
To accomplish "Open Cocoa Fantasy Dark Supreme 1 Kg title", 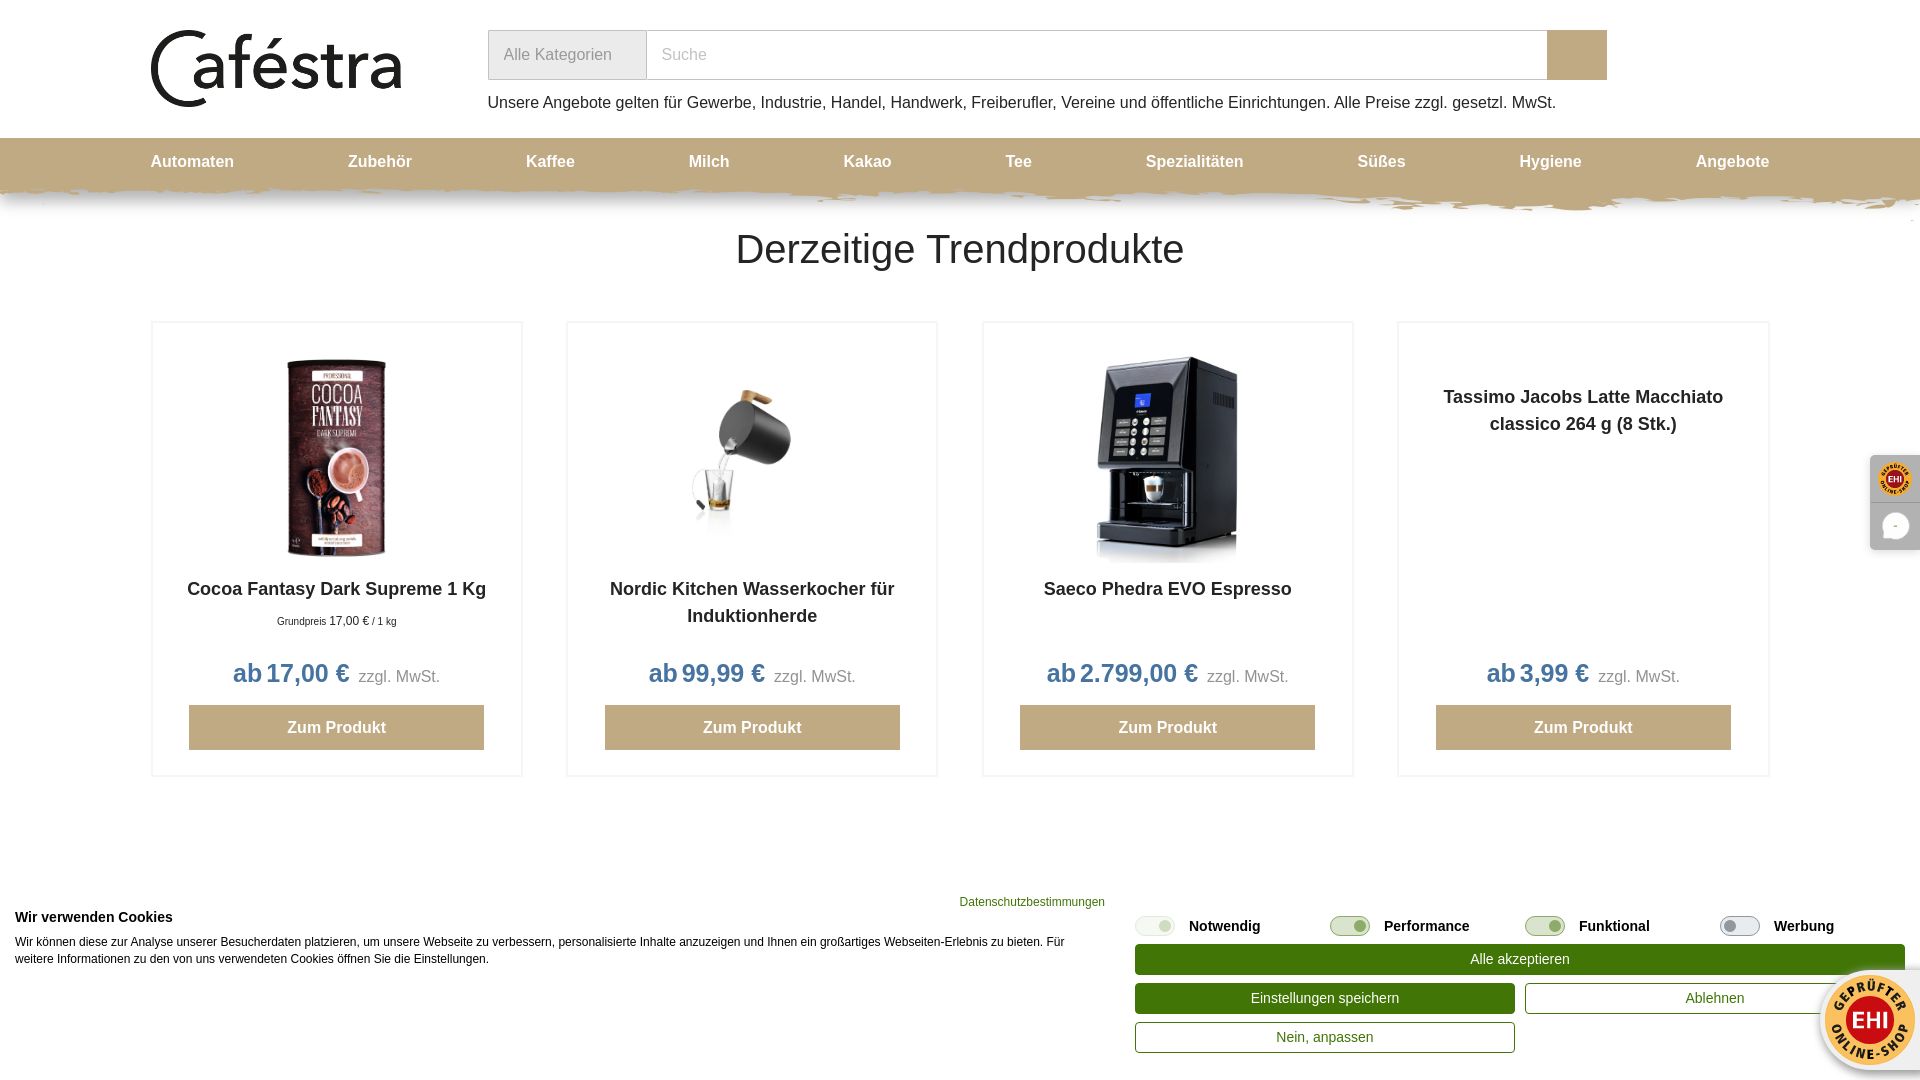I will 336,590.
